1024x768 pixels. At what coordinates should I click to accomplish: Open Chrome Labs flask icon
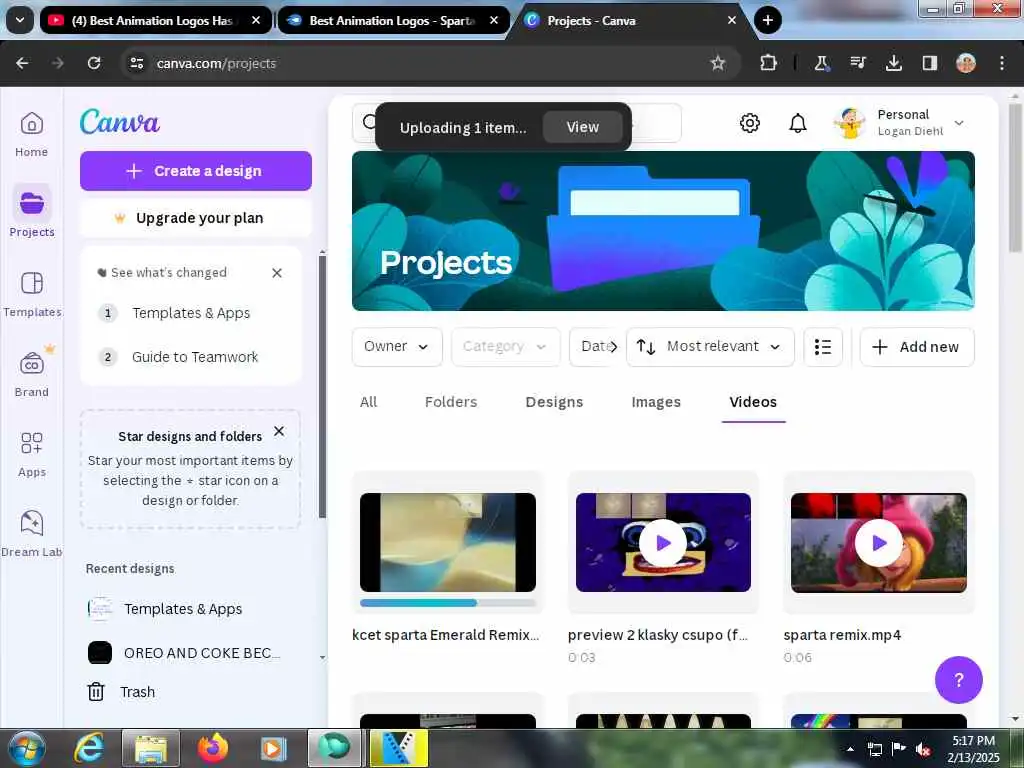[822, 63]
